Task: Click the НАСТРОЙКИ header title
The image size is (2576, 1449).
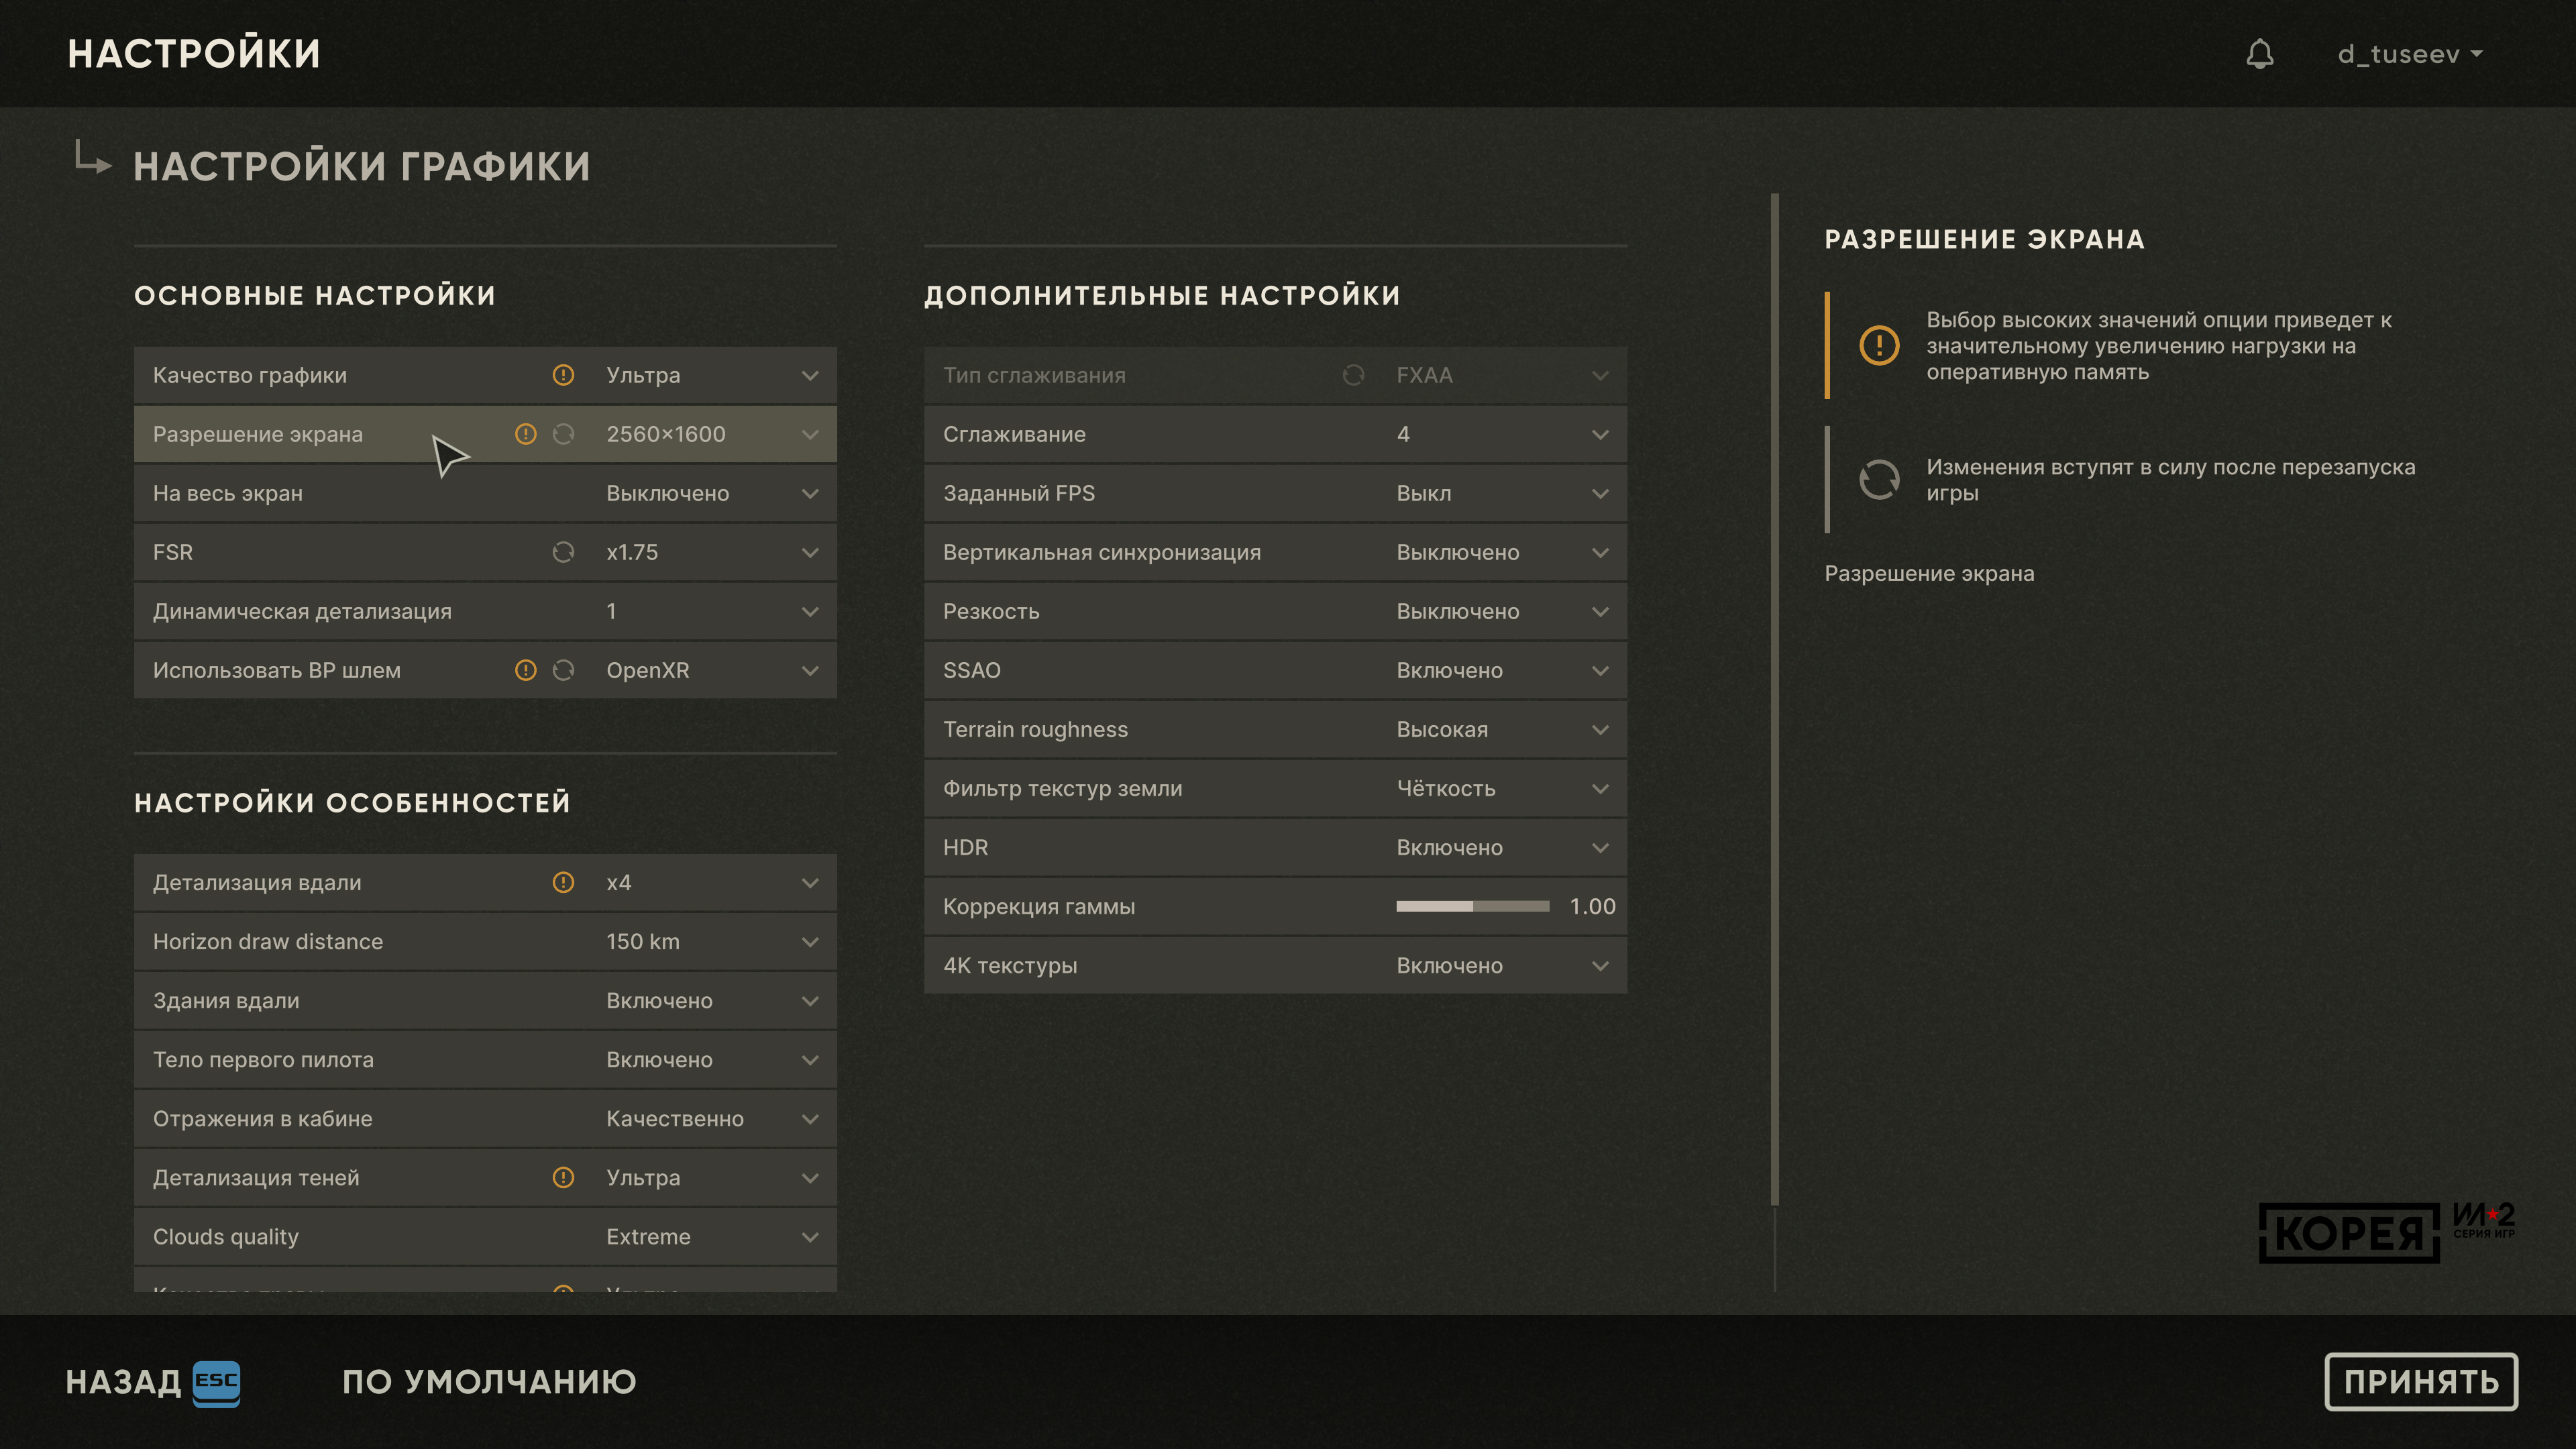Action: 194,54
